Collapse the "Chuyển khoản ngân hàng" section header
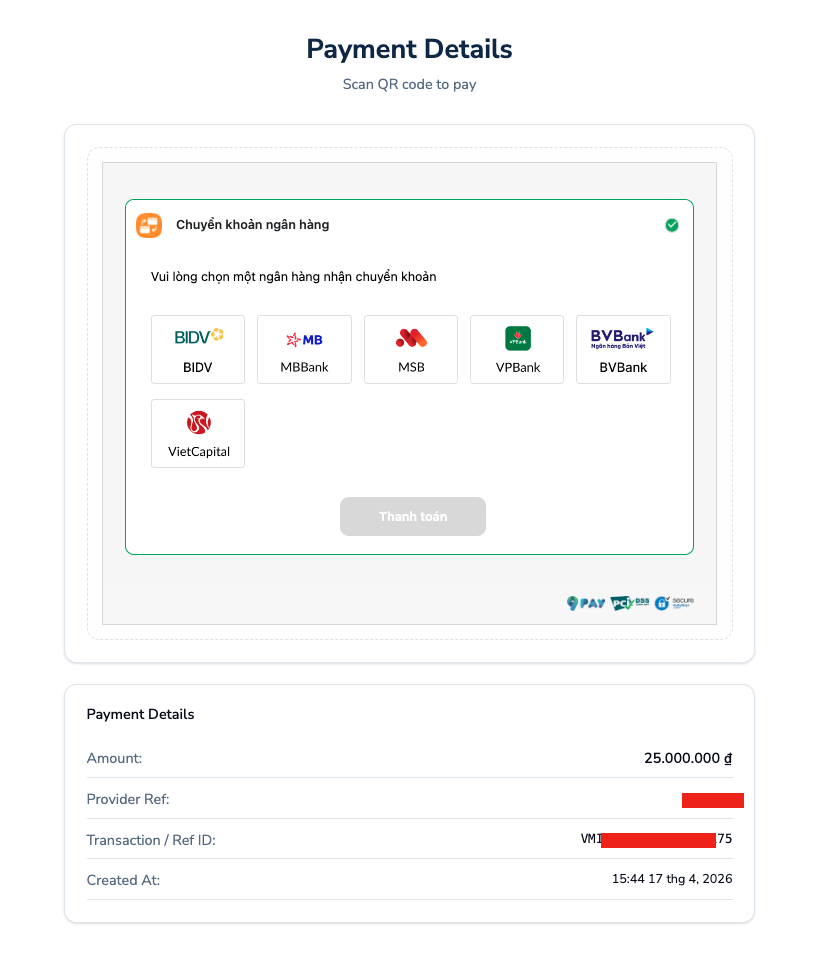Screen dimensions: 820x960 point(253,225)
